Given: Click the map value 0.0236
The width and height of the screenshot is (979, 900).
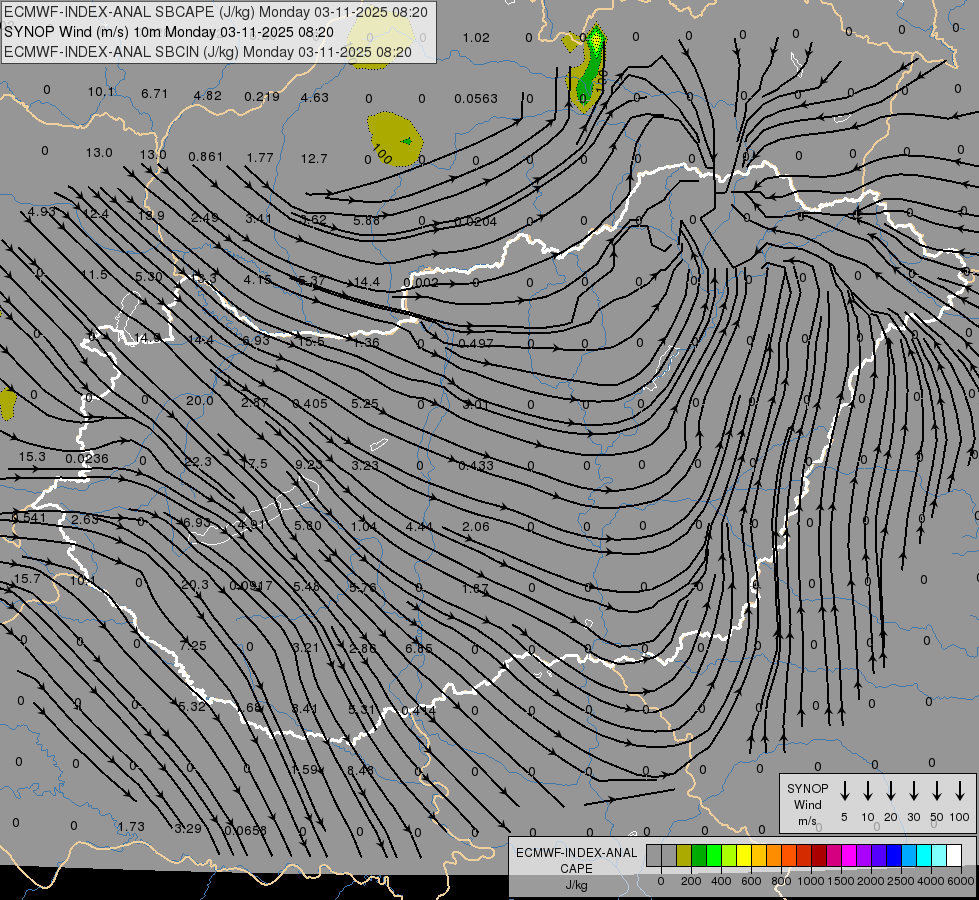Looking at the screenshot, I should pos(87,458).
